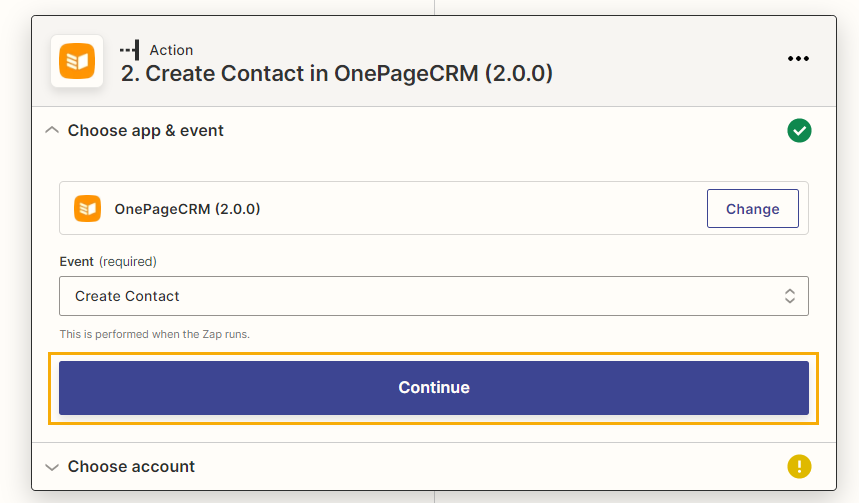Click the green checkmark status icon
The image size is (859, 503).
(799, 130)
